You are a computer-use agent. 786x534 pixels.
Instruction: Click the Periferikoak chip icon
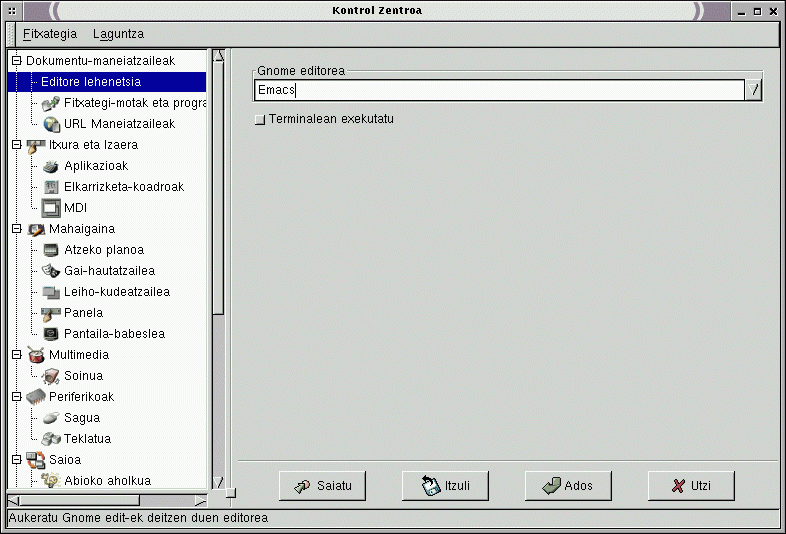click(x=36, y=397)
